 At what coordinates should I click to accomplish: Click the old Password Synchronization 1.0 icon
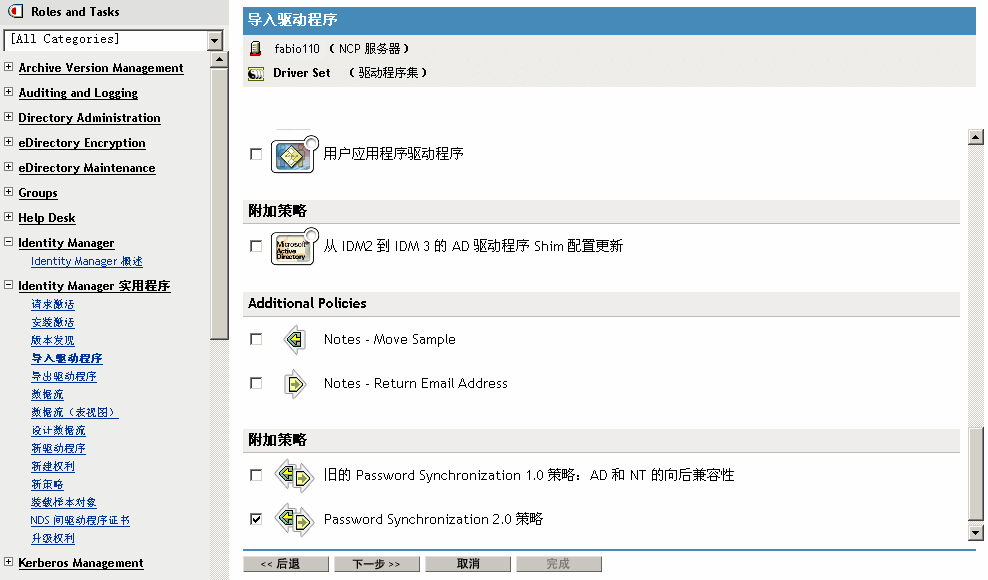tap(294, 476)
